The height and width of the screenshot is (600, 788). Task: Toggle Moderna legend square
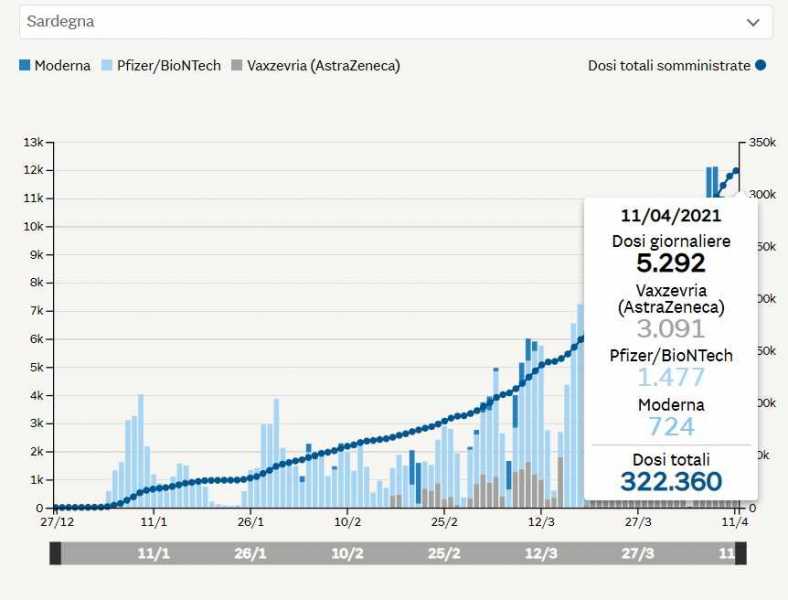25,65
